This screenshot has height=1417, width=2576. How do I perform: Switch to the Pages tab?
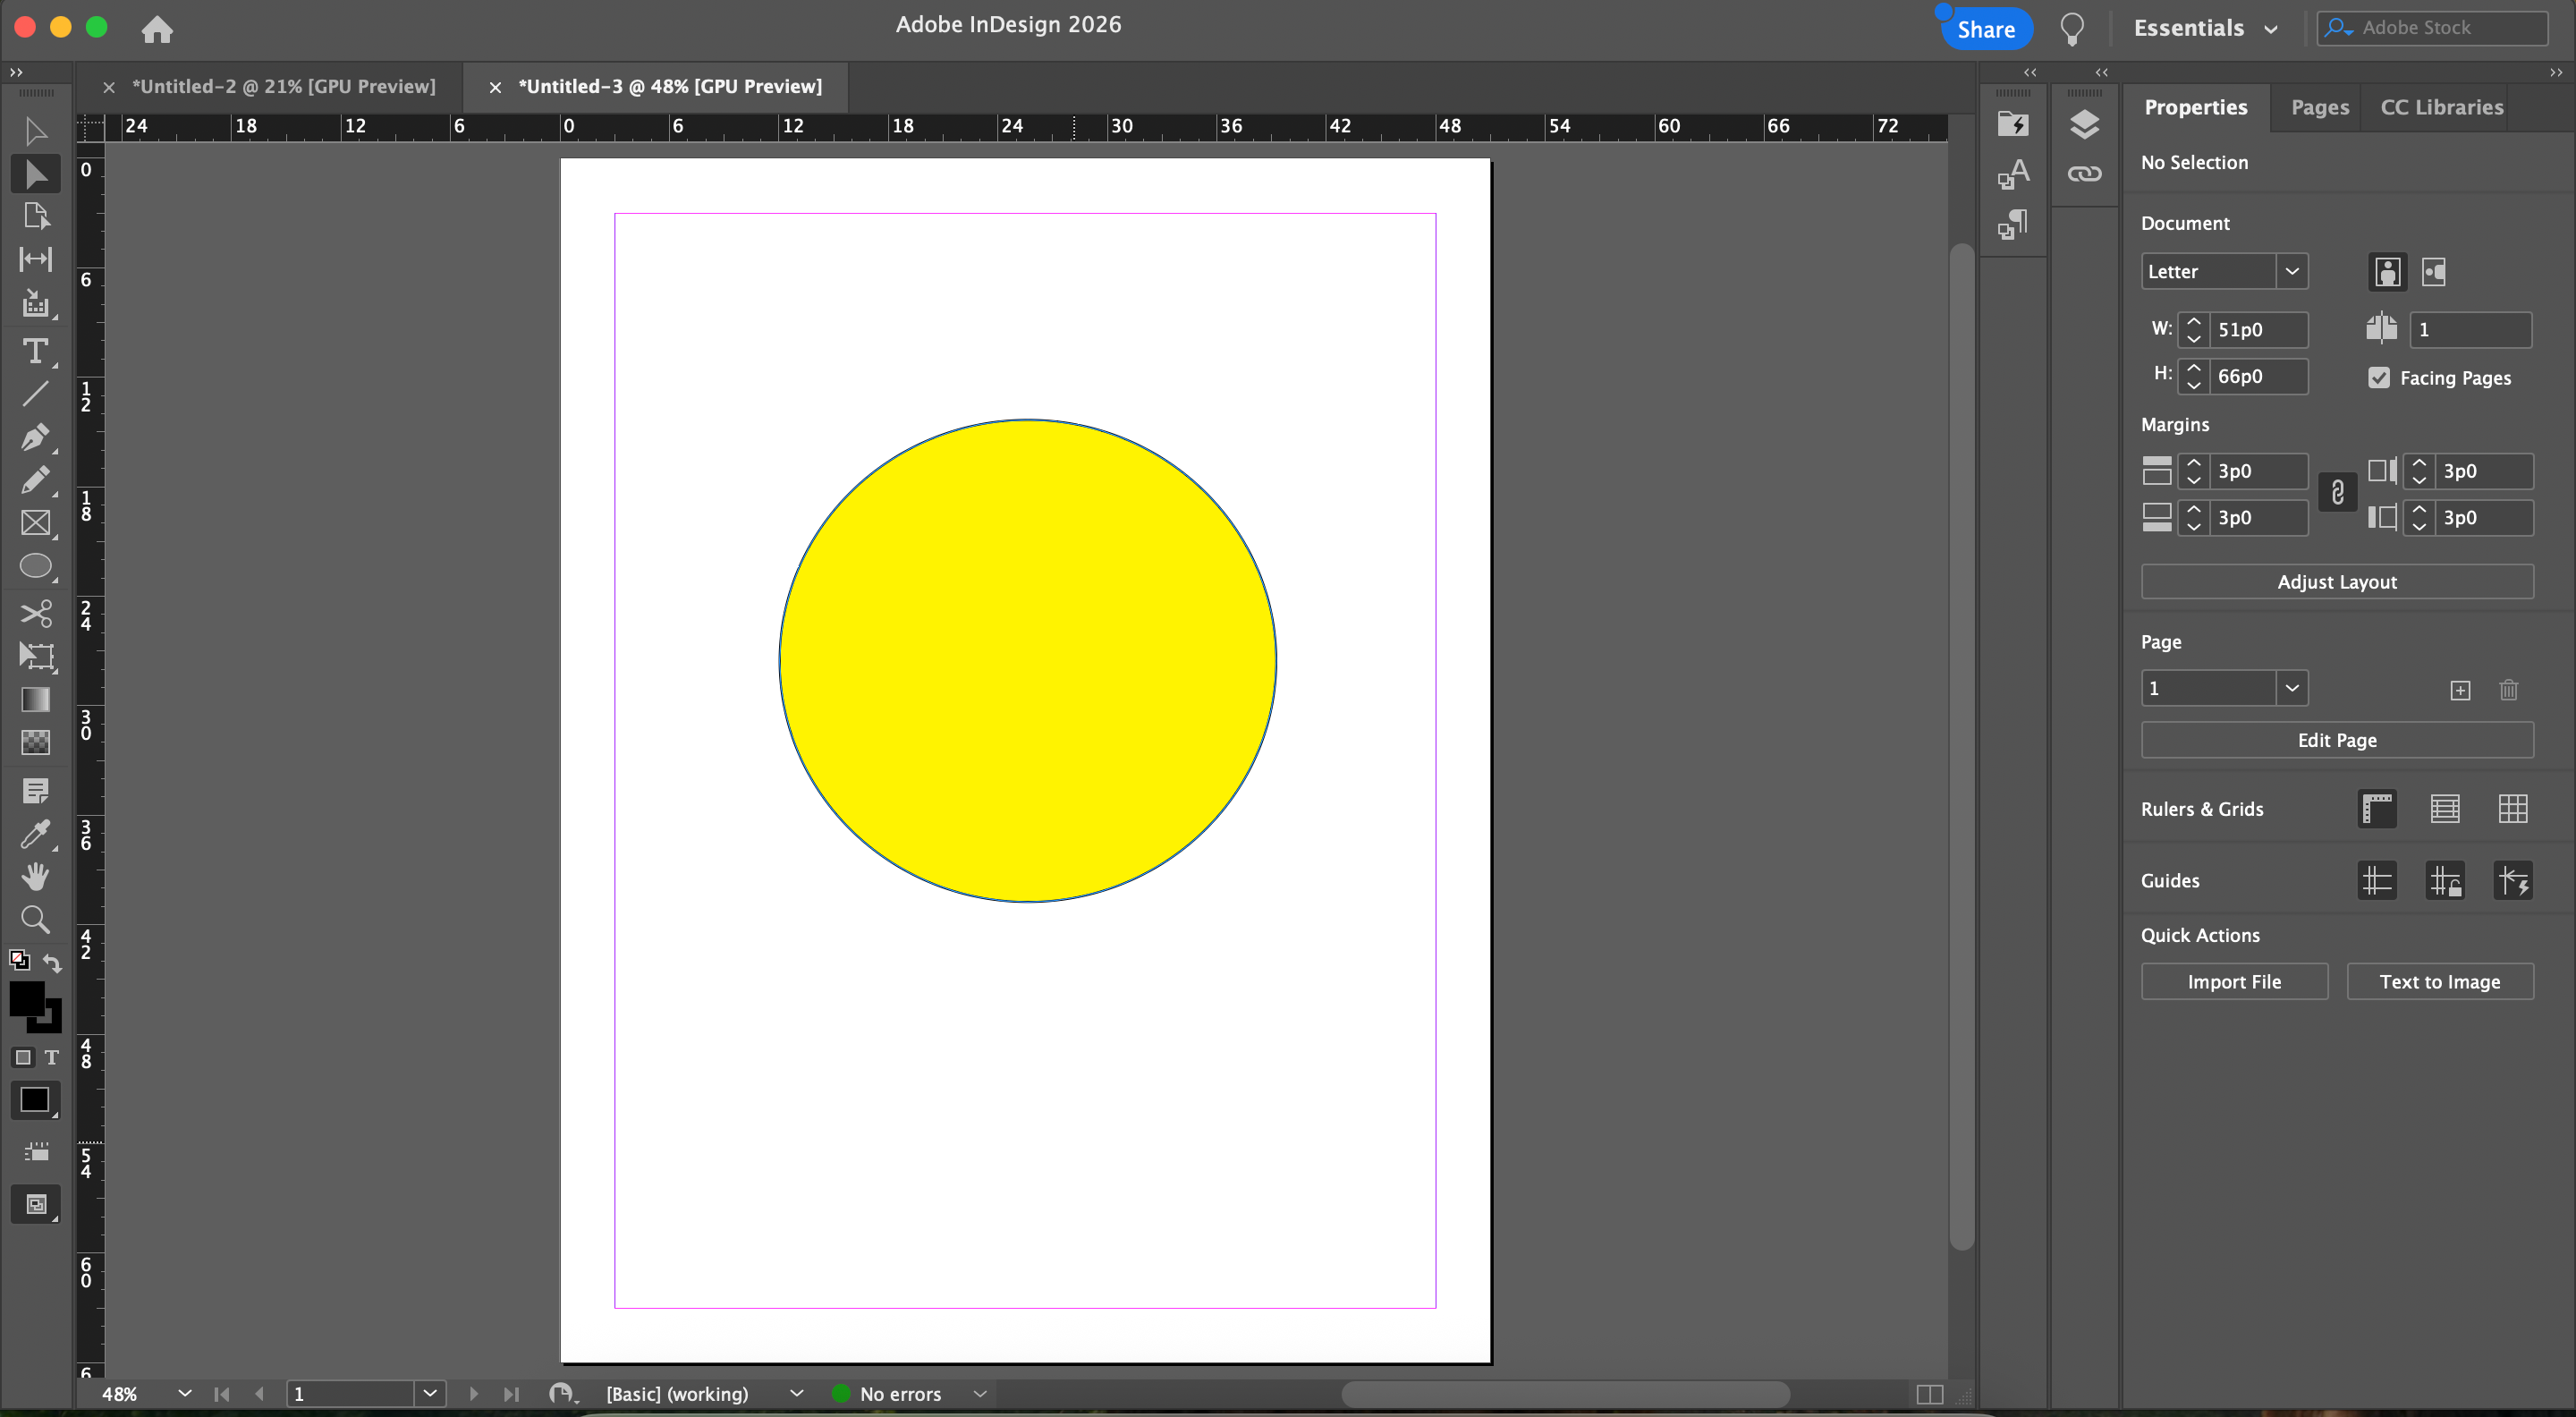(2319, 107)
